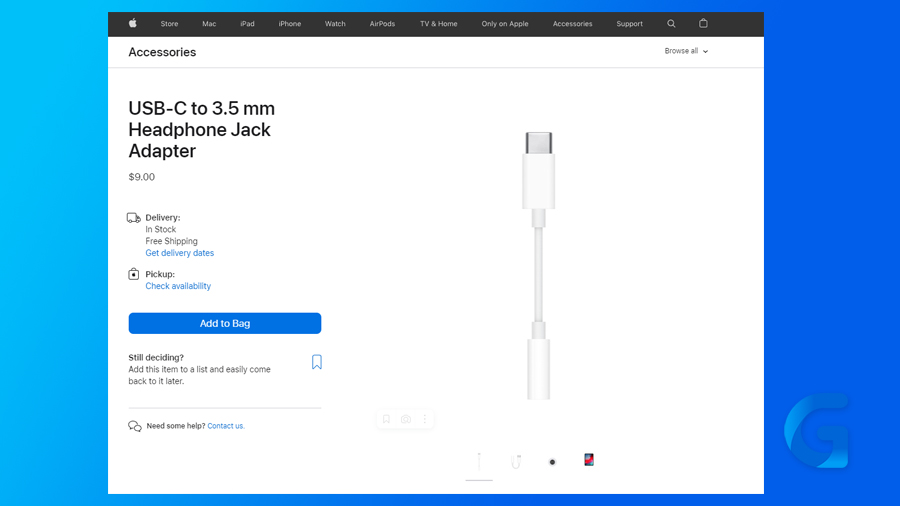Viewport: 900px width, 506px height.
Task: Click the Free Shipping text
Action: tap(172, 241)
